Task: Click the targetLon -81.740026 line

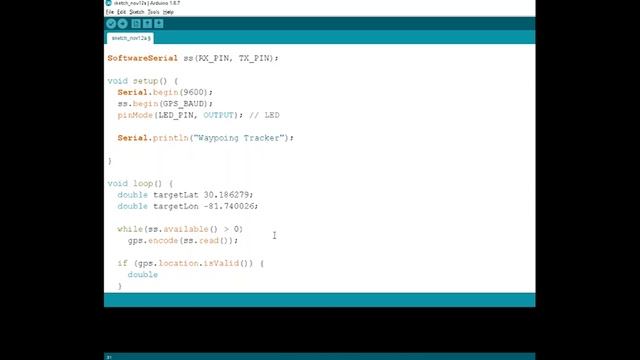Action: click(x=188, y=207)
